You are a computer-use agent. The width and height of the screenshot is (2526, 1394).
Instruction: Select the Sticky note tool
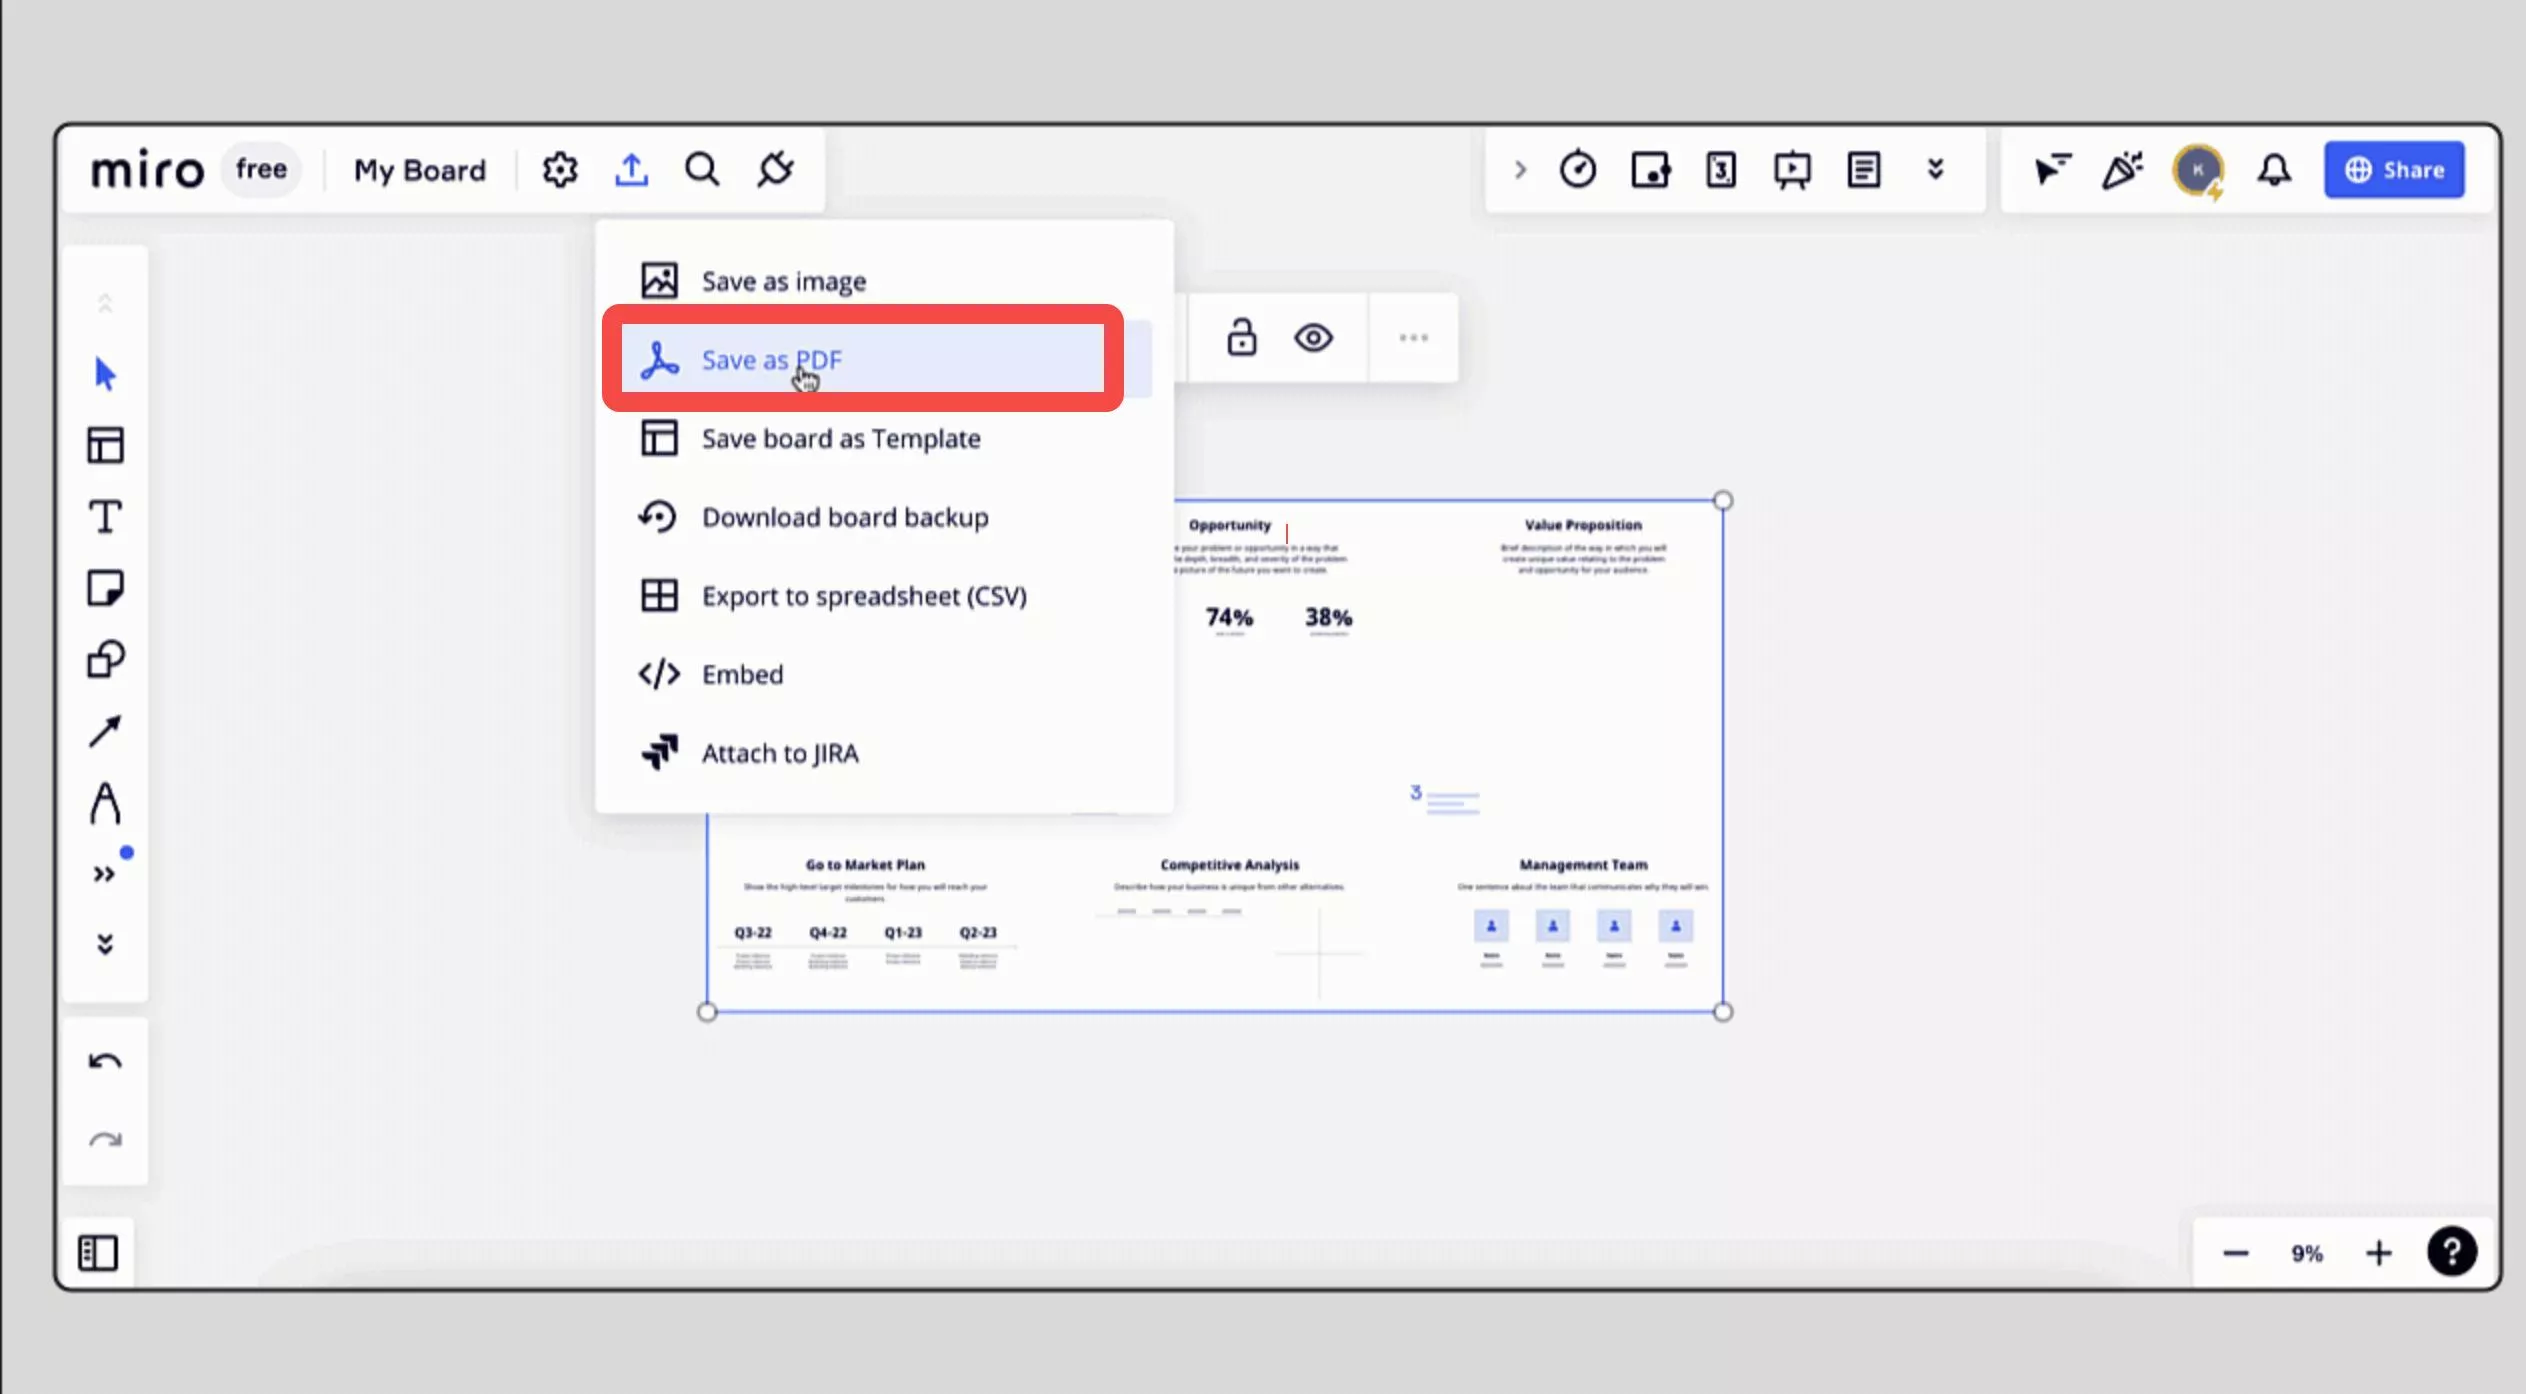[x=104, y=587]
